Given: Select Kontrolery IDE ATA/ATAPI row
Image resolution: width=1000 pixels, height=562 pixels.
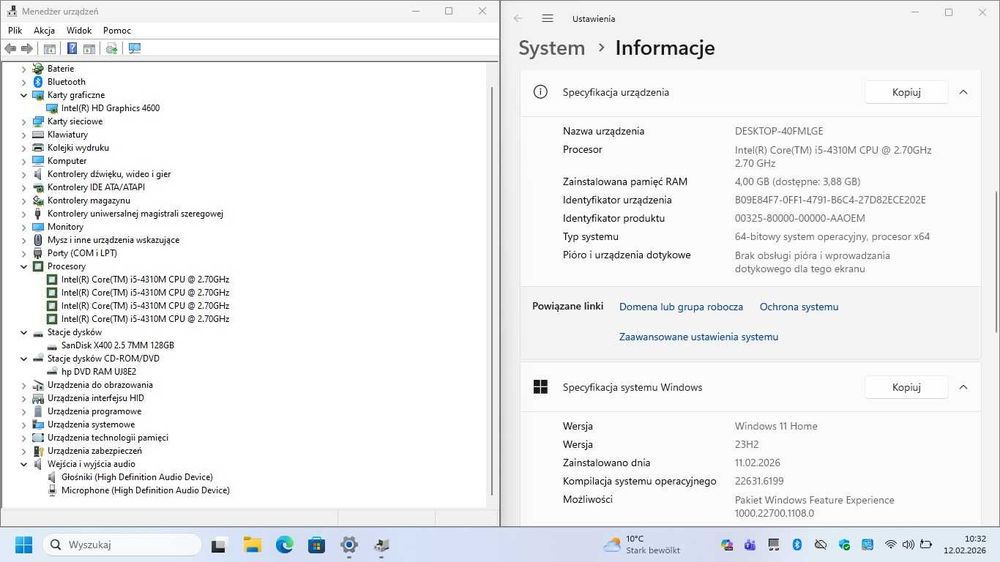Looking at the screenshot, I should click(x=96, y=188).
